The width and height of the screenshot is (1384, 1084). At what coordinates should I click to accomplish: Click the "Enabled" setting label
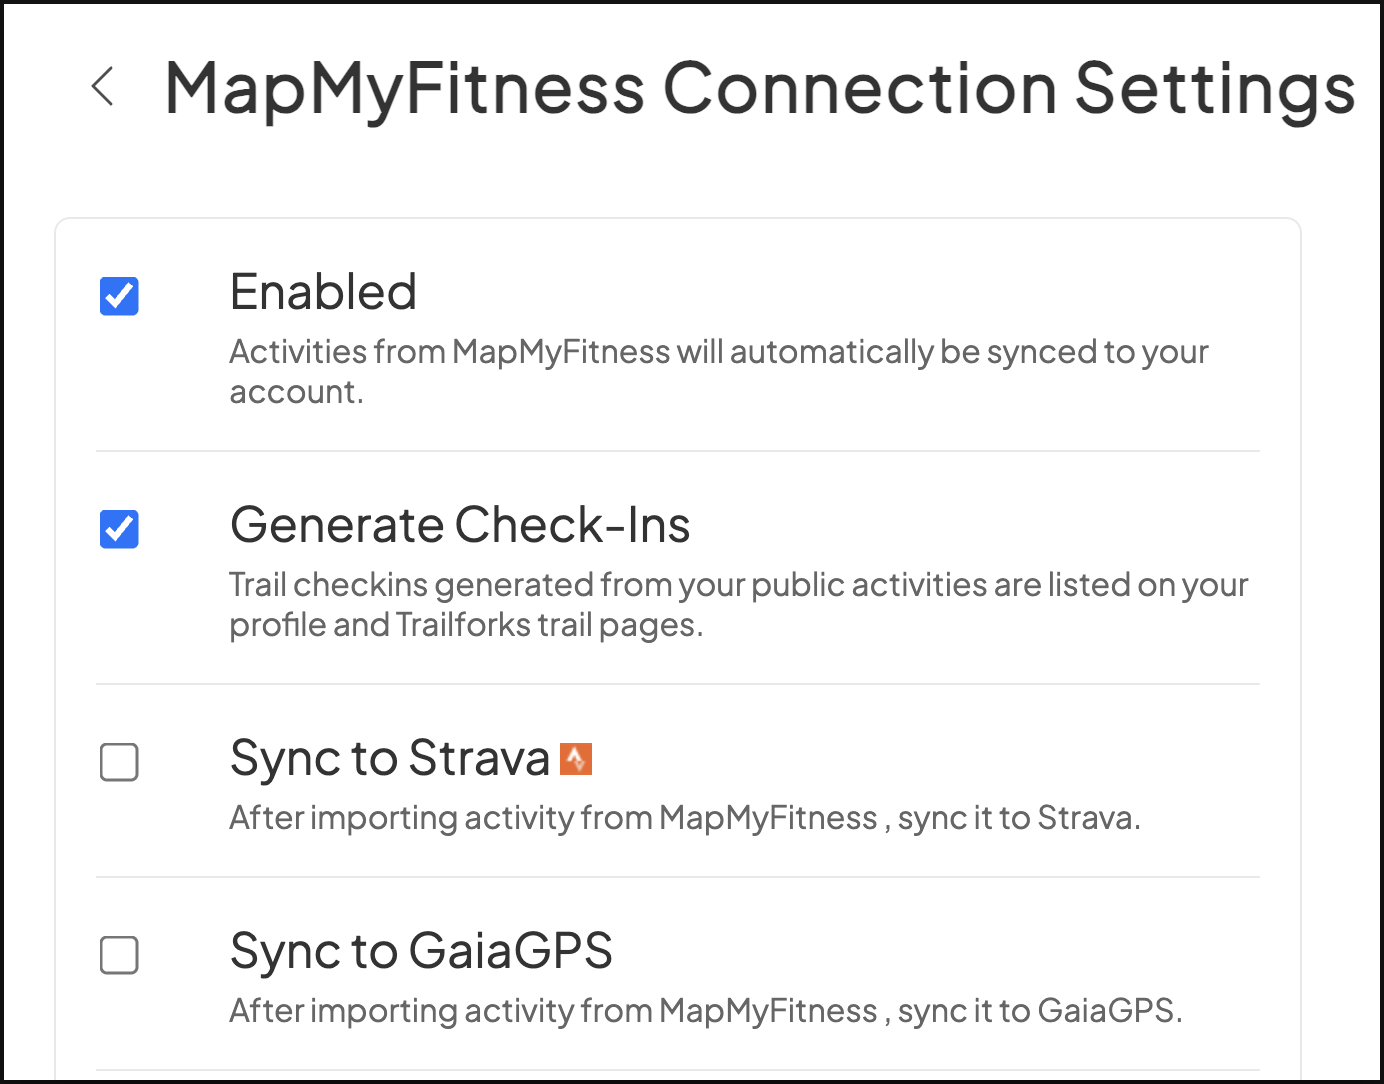tap(323, 292)
